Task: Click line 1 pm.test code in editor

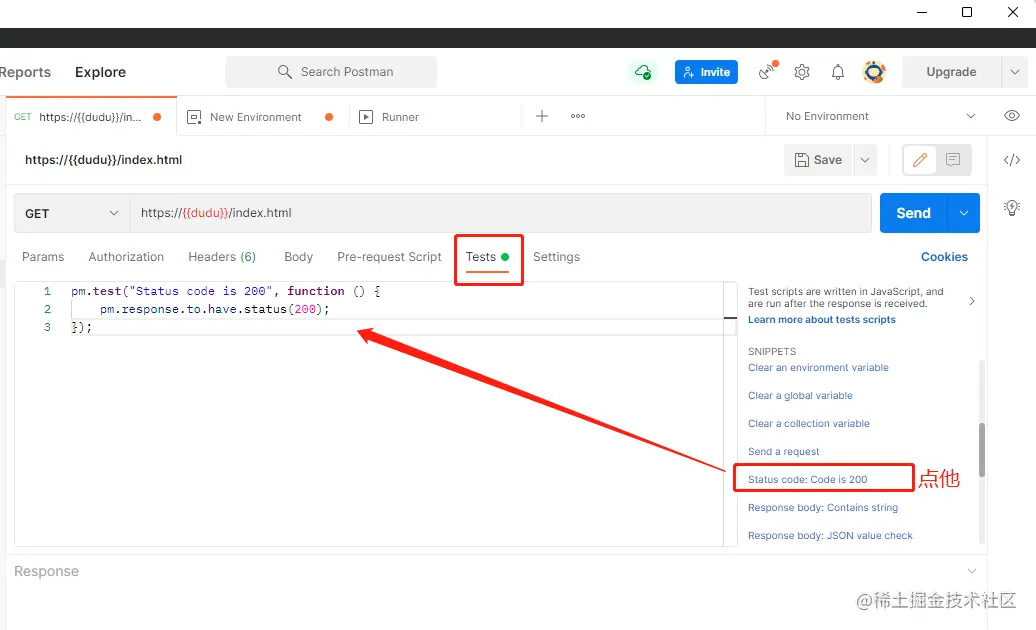Action: [x=225, y=291]
